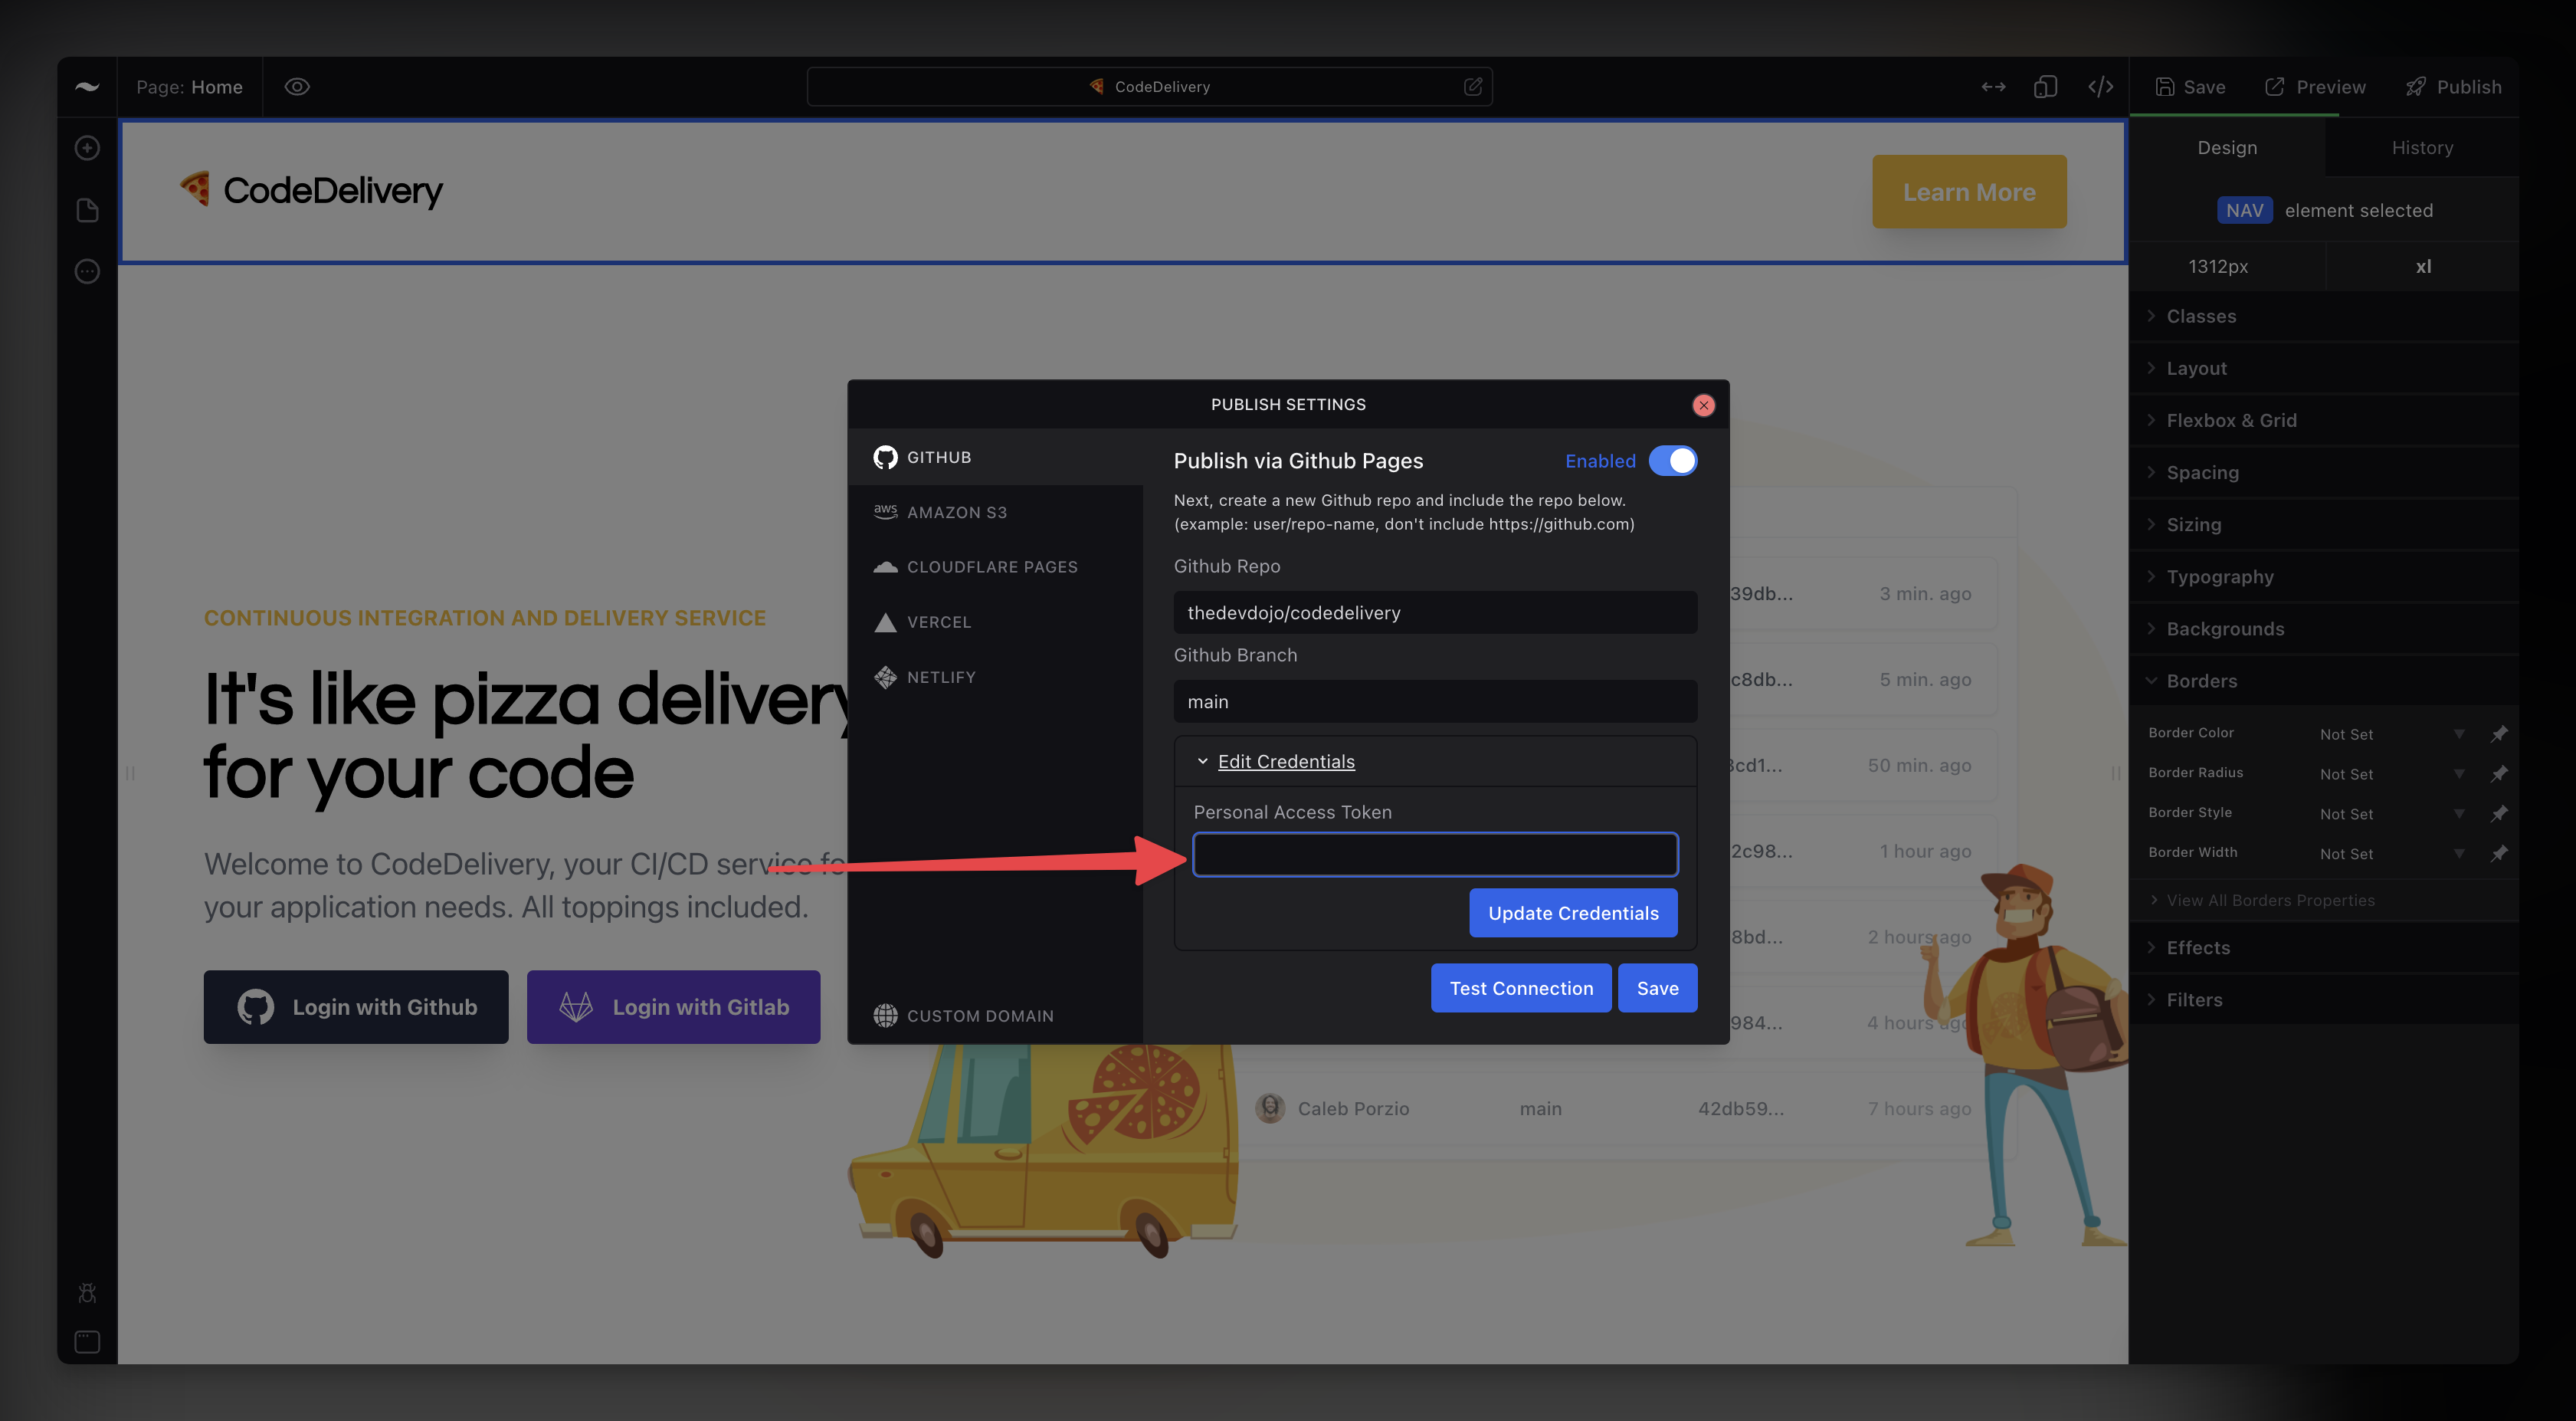Image resolution: width=2576 pixels, height=1421 pixels.
Task: Click the bug report icon at bottom left
Action: click(87, 1293)
